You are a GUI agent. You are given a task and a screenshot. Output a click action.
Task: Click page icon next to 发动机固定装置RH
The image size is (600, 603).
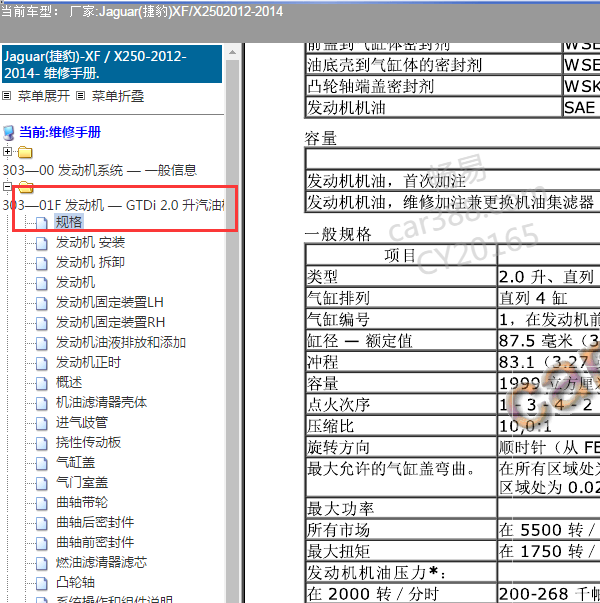coord(42,323)
